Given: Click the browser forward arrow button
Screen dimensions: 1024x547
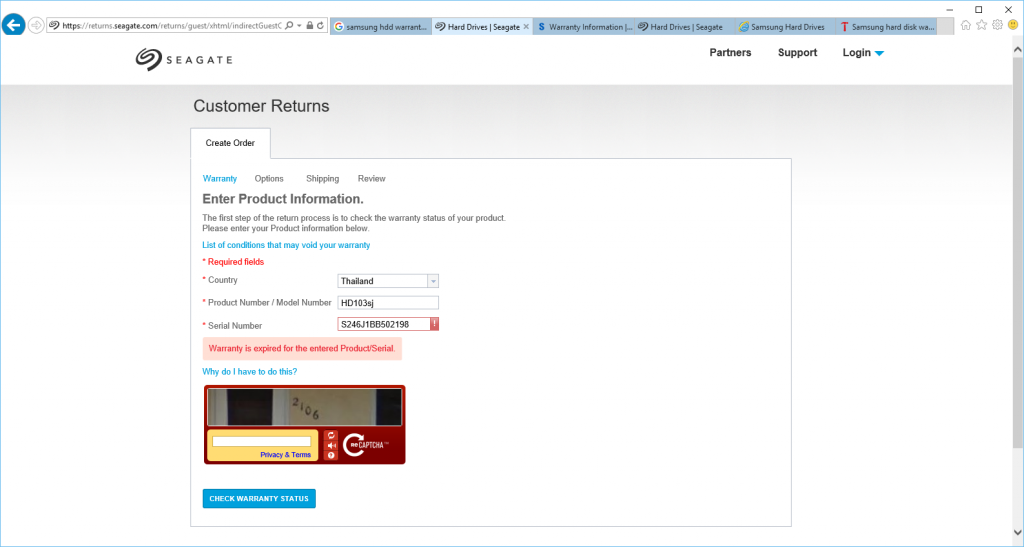Looking at the screenshot, I should click(36, 25).
